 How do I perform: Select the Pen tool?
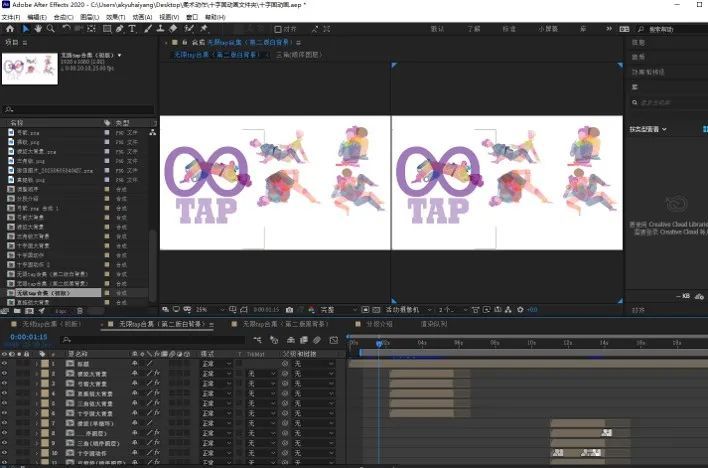(x=120, y=29)
